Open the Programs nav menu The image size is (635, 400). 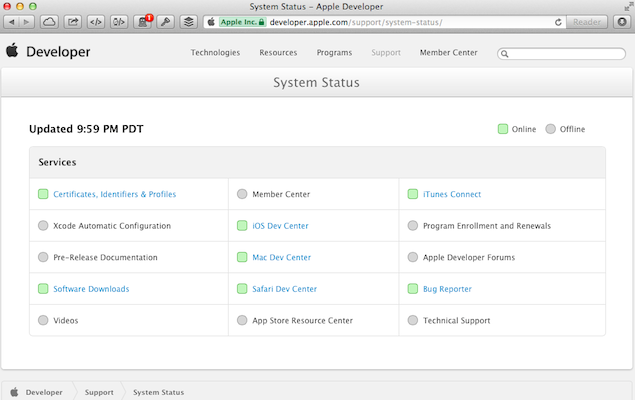tap(335, 53)
